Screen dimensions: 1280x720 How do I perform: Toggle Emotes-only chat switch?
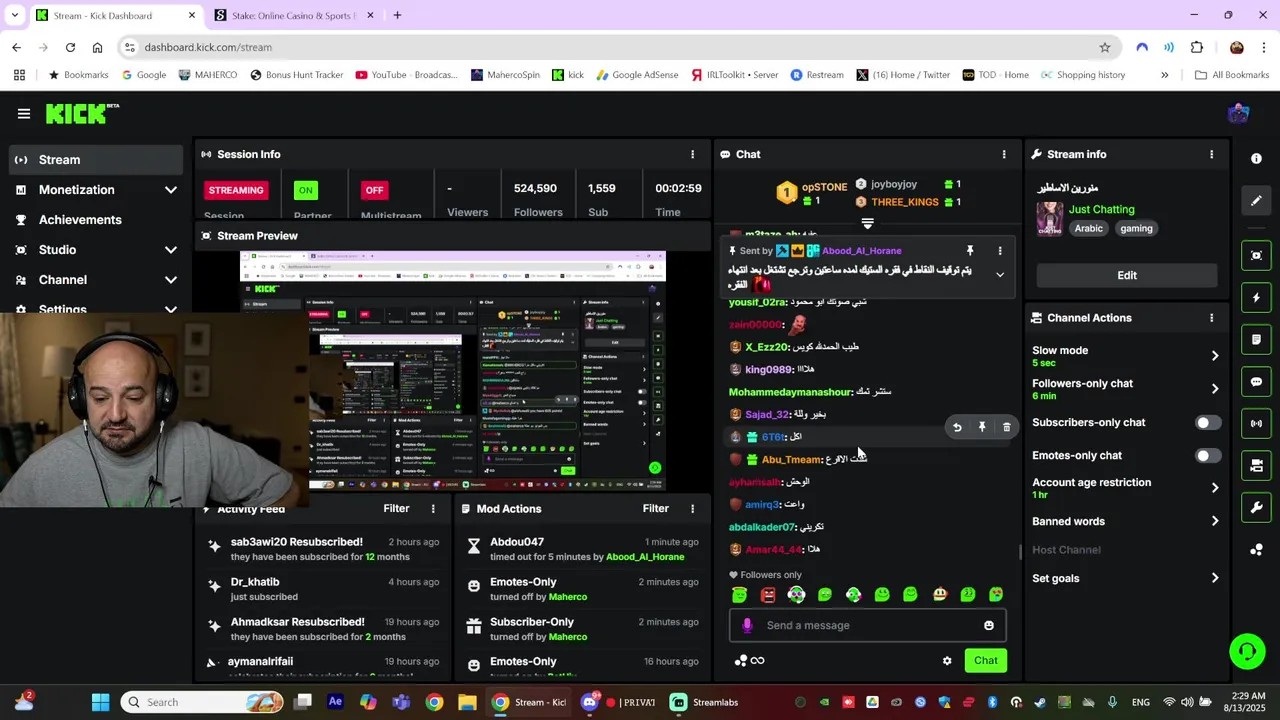(1208, 456)
